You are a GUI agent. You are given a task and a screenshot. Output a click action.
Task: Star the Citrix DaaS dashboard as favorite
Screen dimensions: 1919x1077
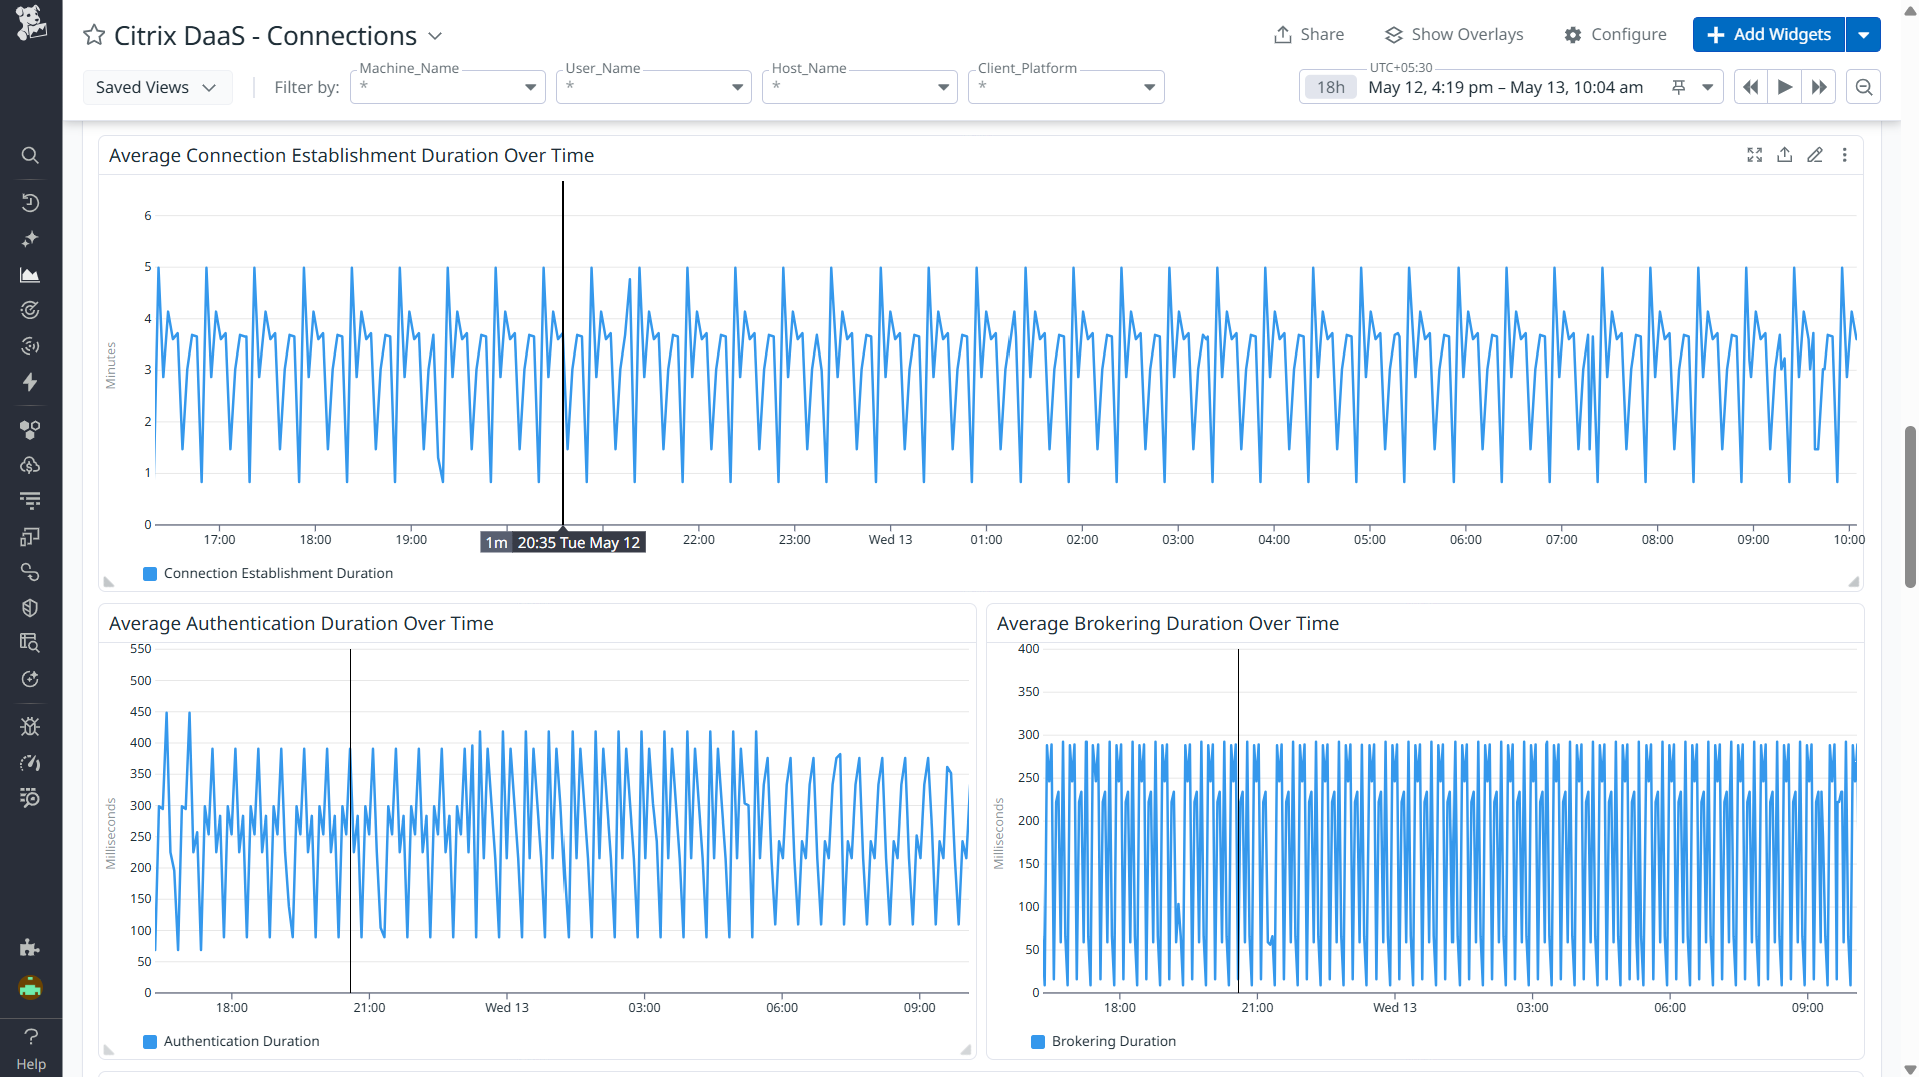[x=94, y=35]
